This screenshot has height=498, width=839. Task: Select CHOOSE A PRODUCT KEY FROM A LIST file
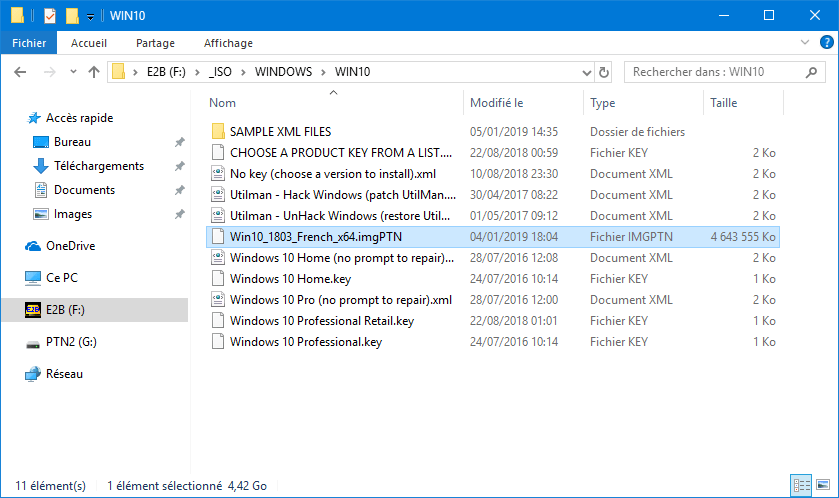[340, 152]
